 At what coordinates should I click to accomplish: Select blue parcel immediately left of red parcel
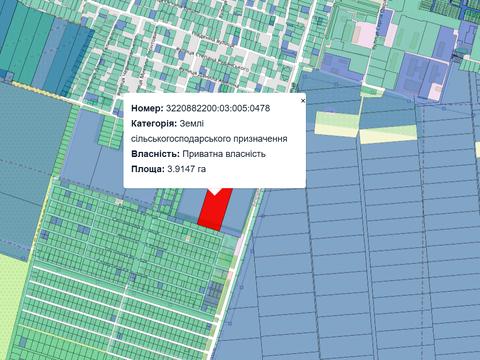point(189,203)
